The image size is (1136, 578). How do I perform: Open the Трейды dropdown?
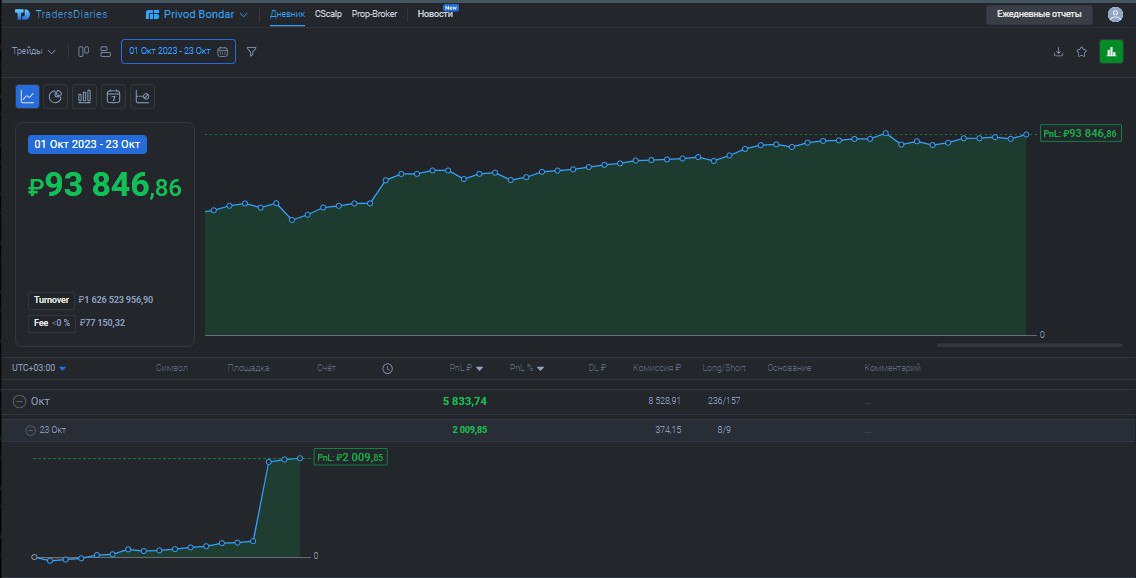point(35,51)
